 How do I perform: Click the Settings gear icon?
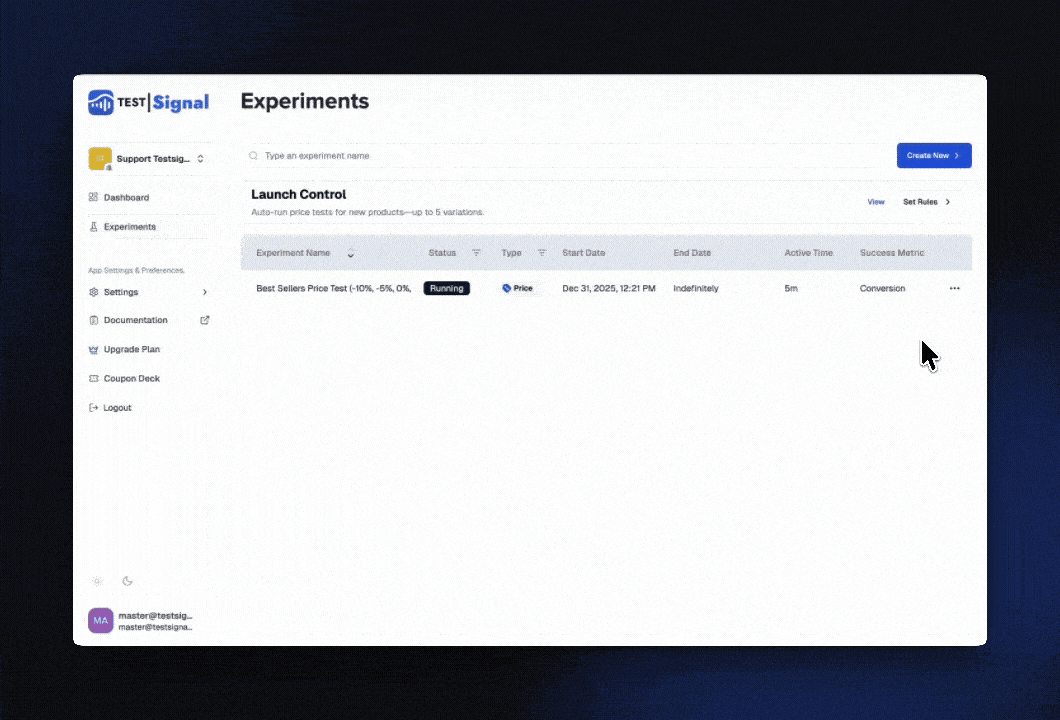[x=93, y=292]
